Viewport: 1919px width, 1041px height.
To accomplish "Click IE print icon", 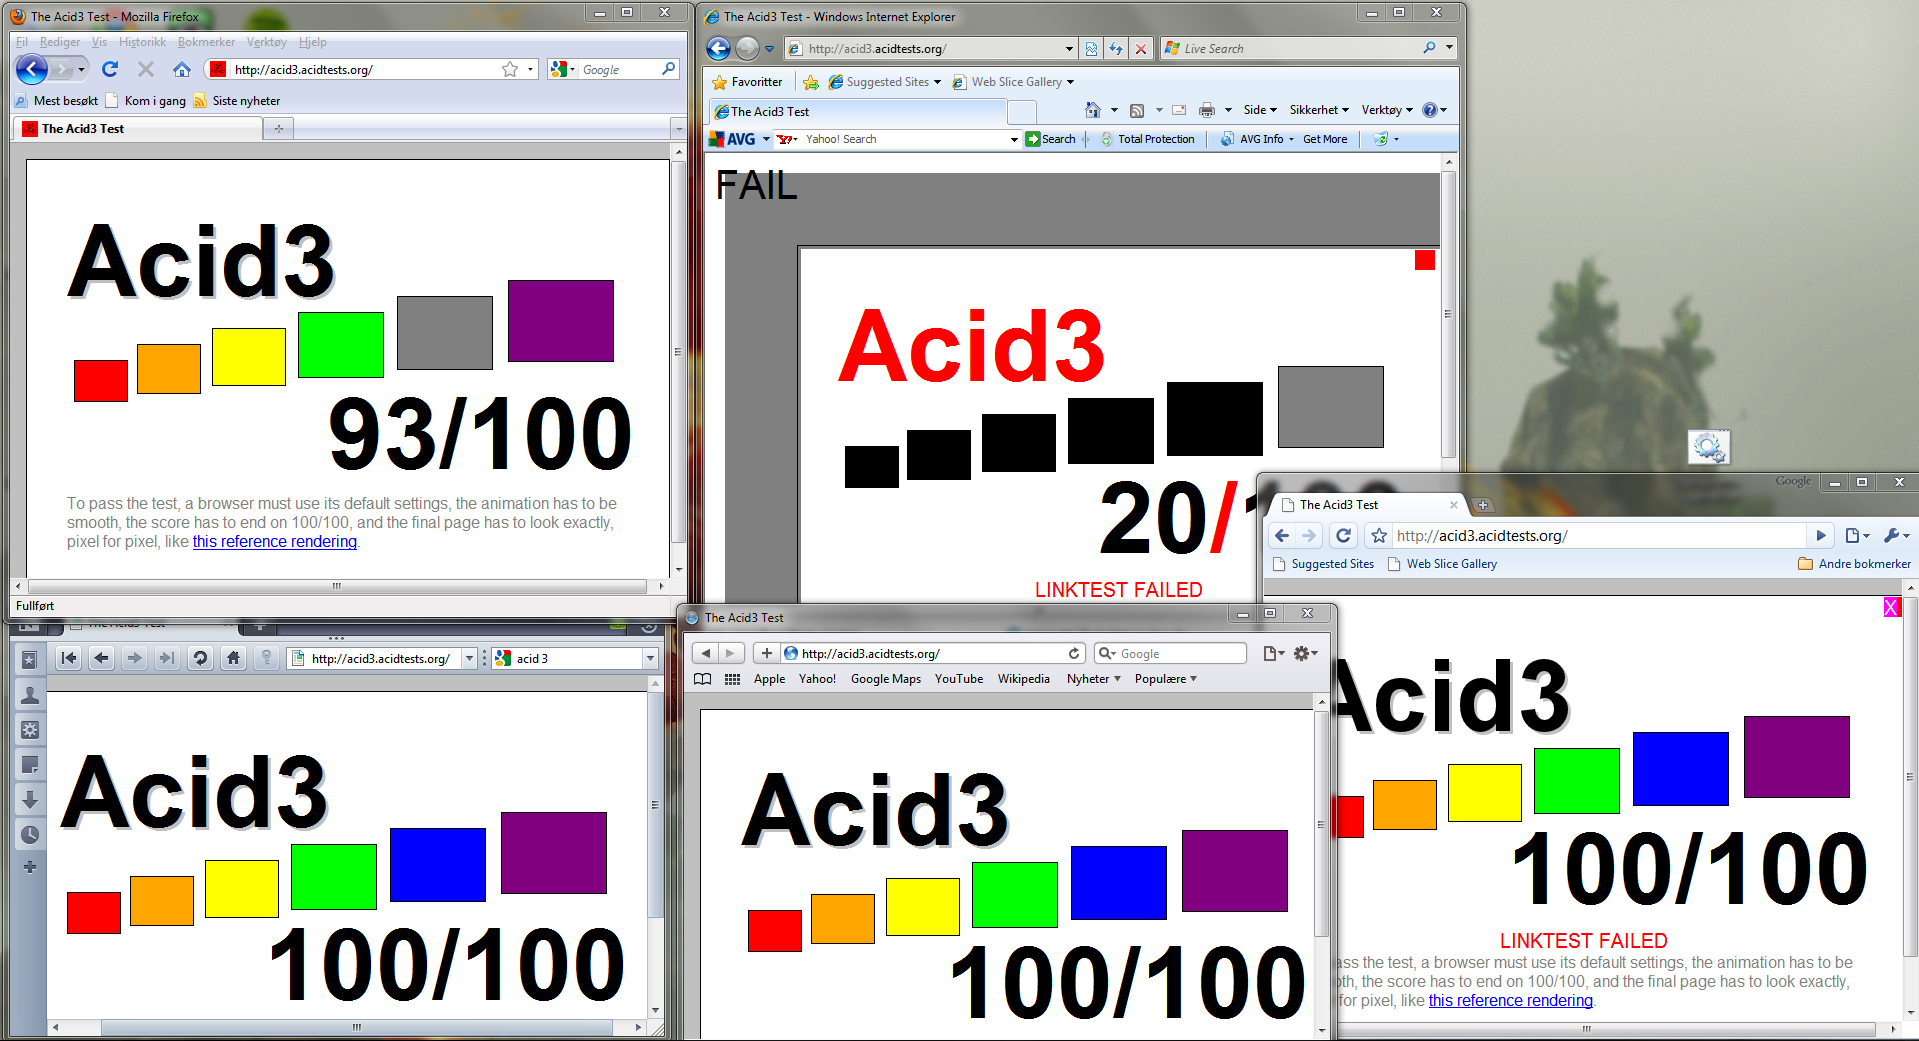I will click(1207, 110).
